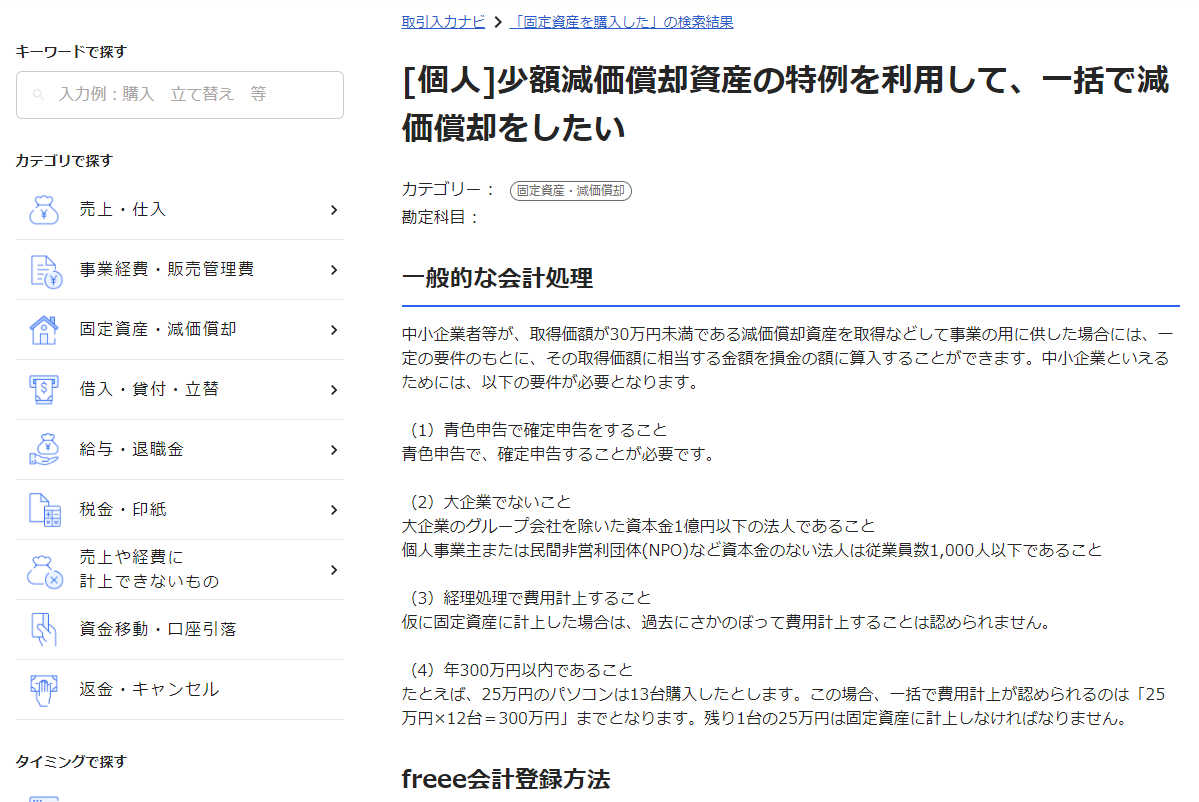Click the money bag icon for 売上・仕入

(x=44, y=209)
